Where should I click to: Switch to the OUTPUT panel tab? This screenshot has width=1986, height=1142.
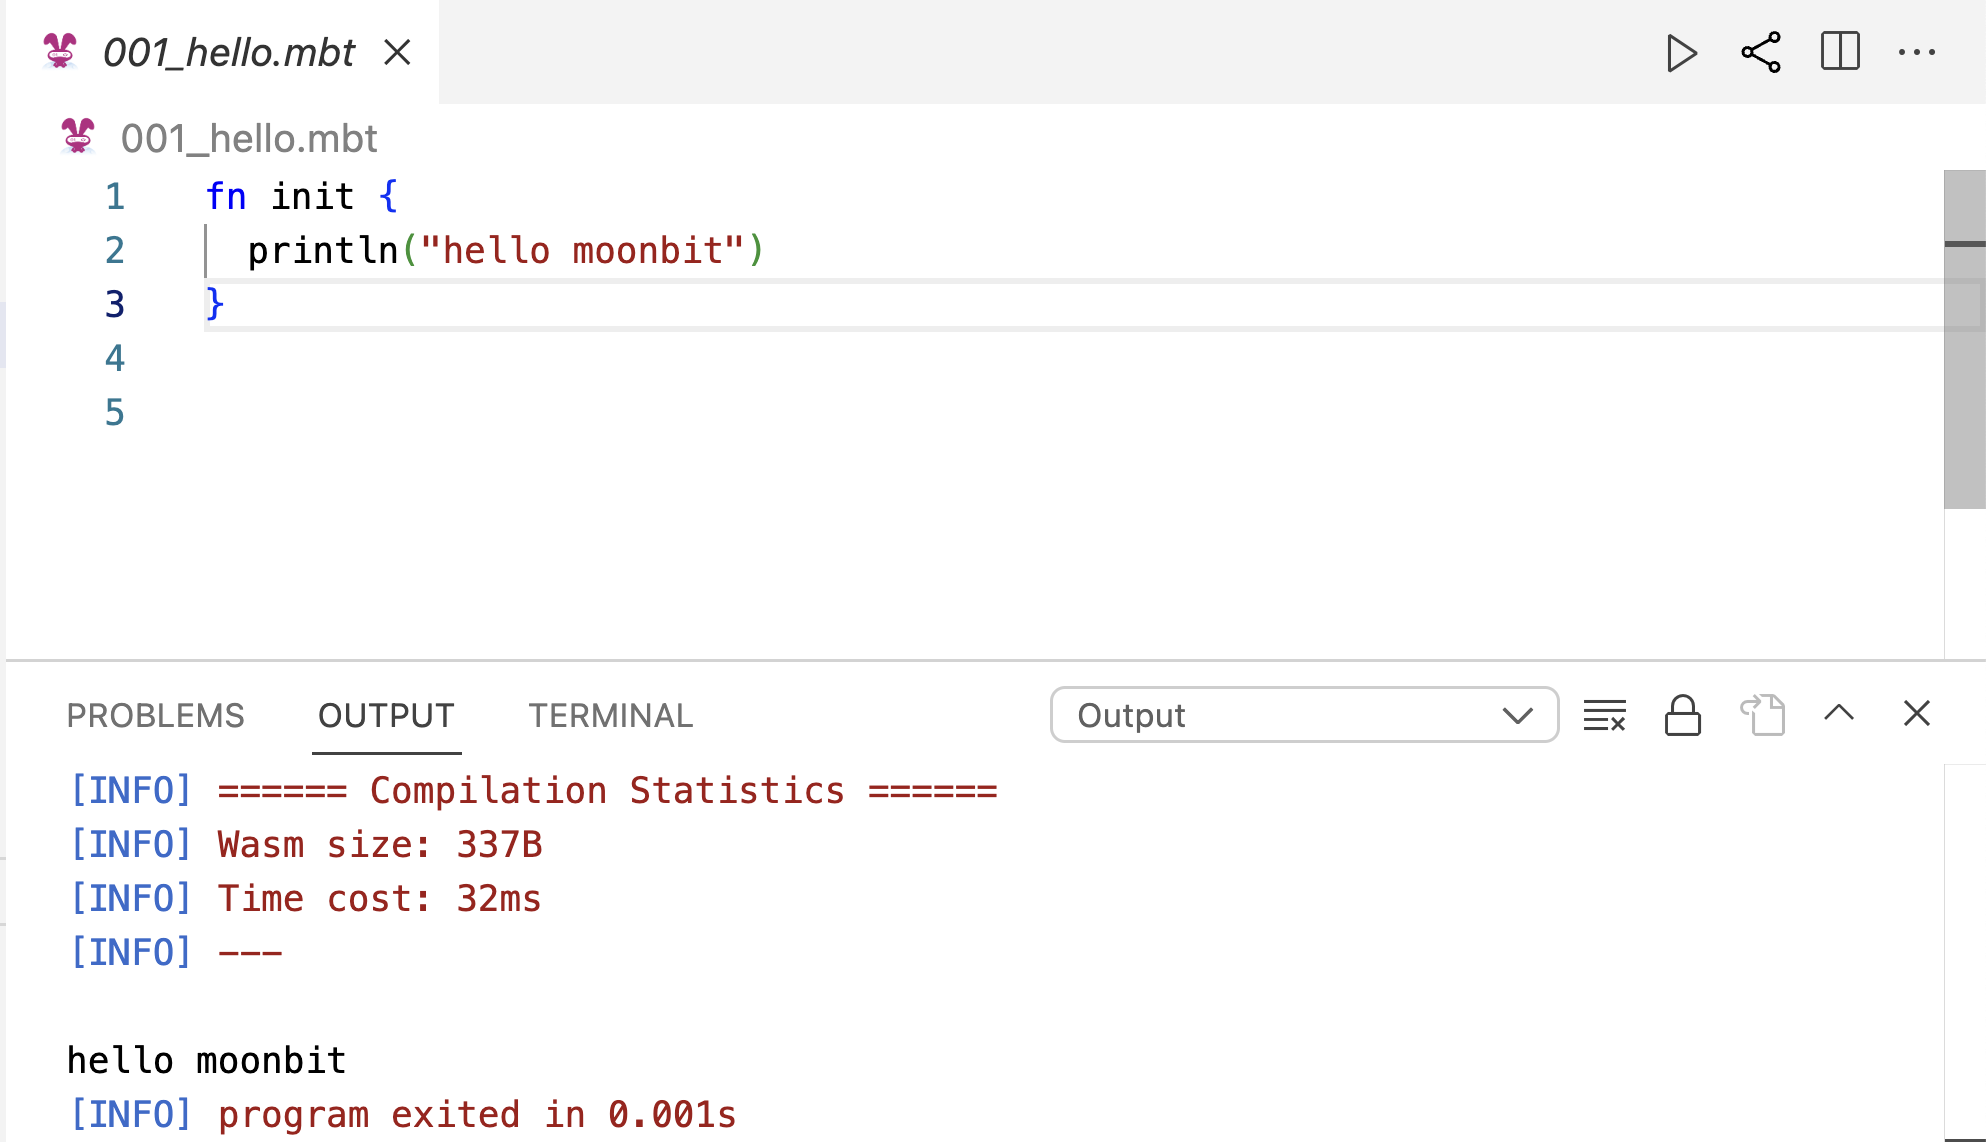point(386,716)
